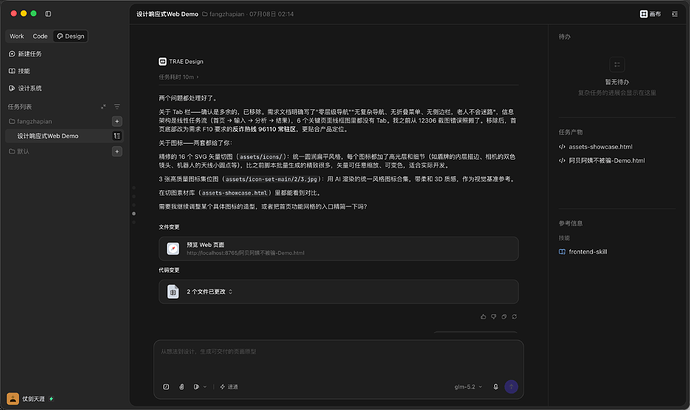The width and height of the screenshot is (690, 410).
Task: Open the 画布 canvas view
Action: (x=650, y=14)
